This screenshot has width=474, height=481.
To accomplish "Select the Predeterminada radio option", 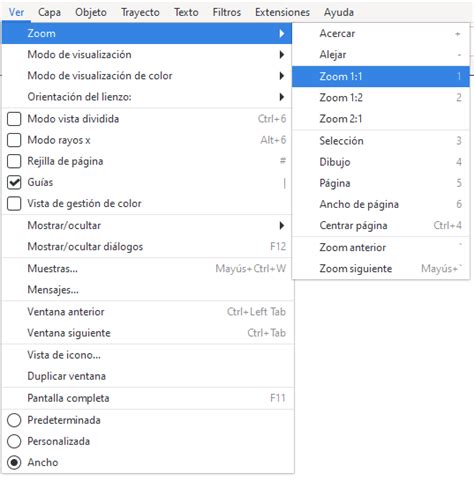I will coord(14,420).
